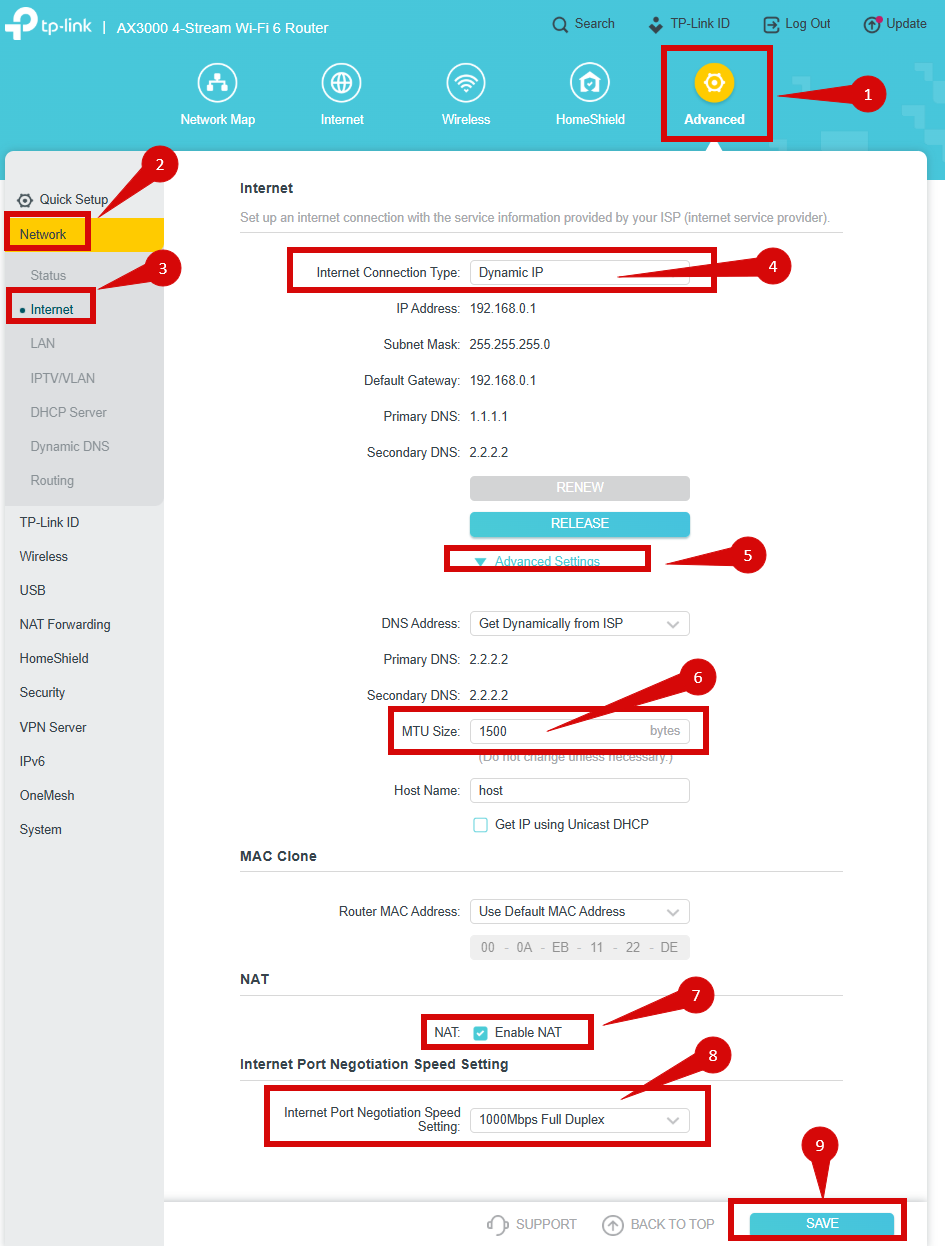The height and width of the screenshot is (1246, 945).
Task: Expand the Router MAC Address dropdown
Action: tap(579, 912)
